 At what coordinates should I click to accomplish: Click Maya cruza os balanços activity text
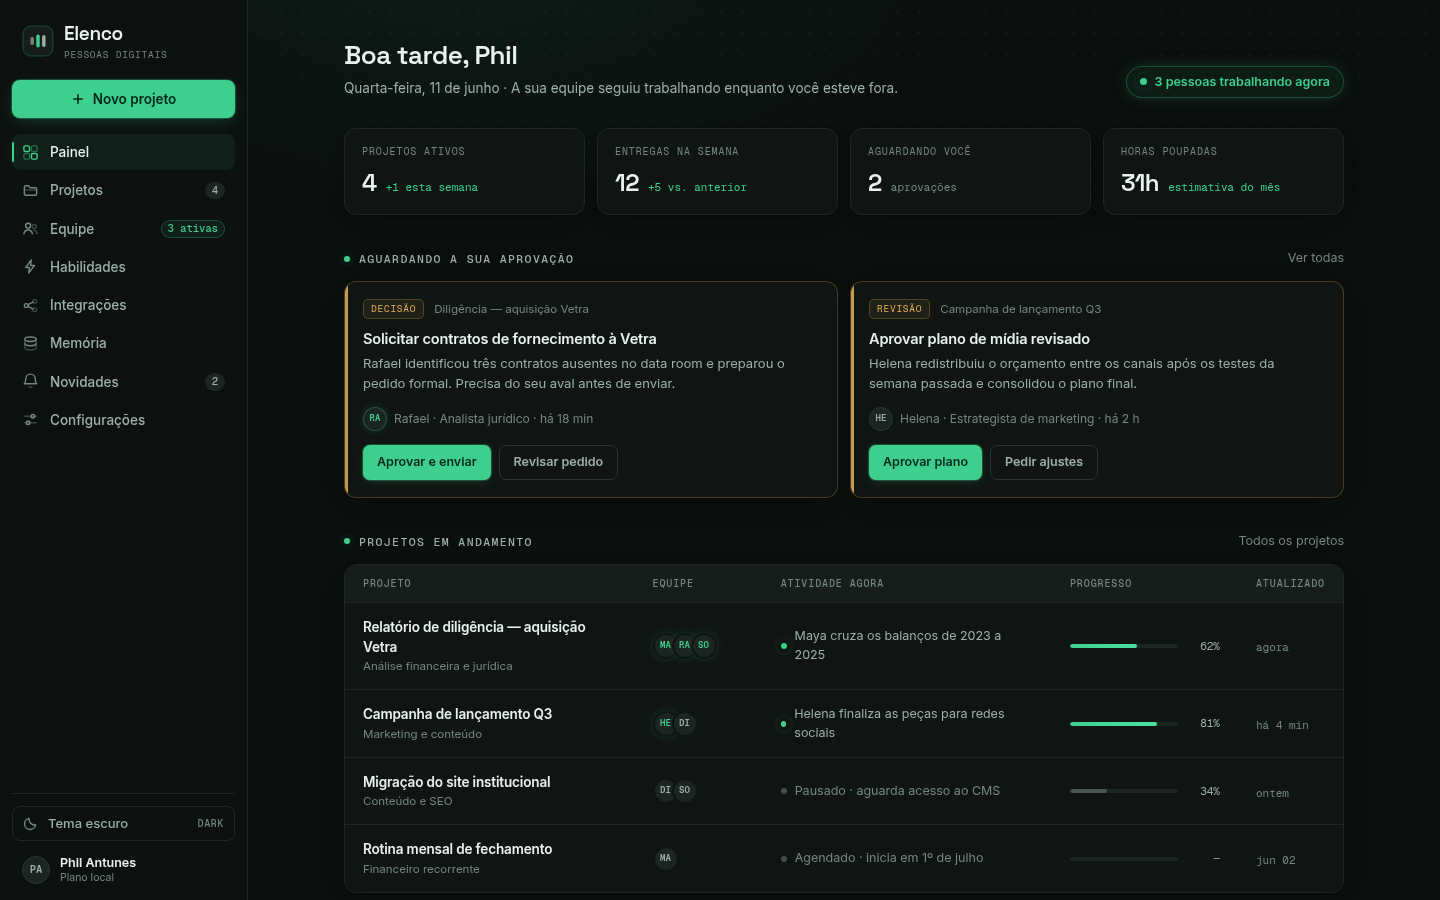coord(898,645)
